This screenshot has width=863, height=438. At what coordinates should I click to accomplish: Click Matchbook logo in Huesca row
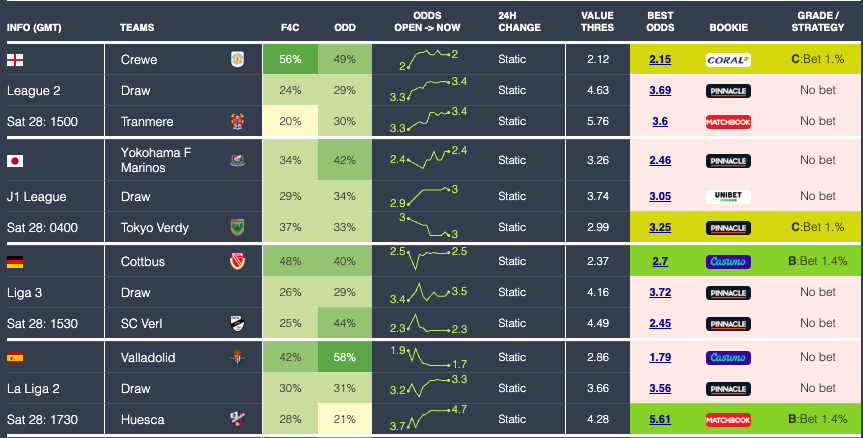[x=728, y=420]
